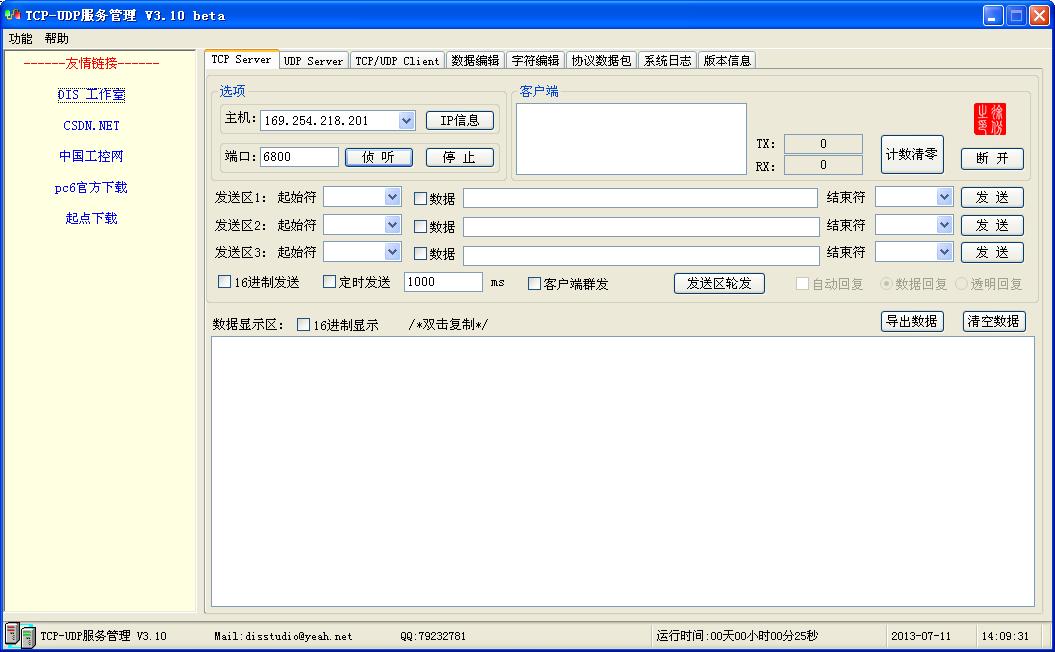Click the 导出数据 button
This screenshot has width=1055, height=652.
912,321
